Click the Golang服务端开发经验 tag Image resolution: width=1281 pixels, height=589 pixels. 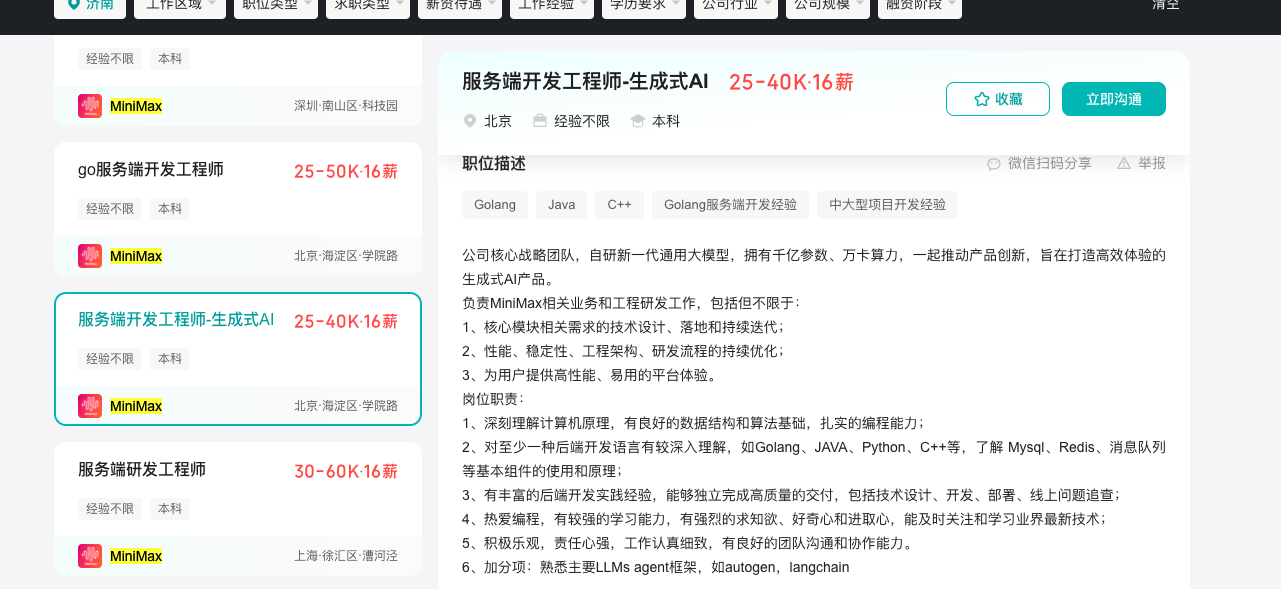pyautogui.click(x=730, y=205)
